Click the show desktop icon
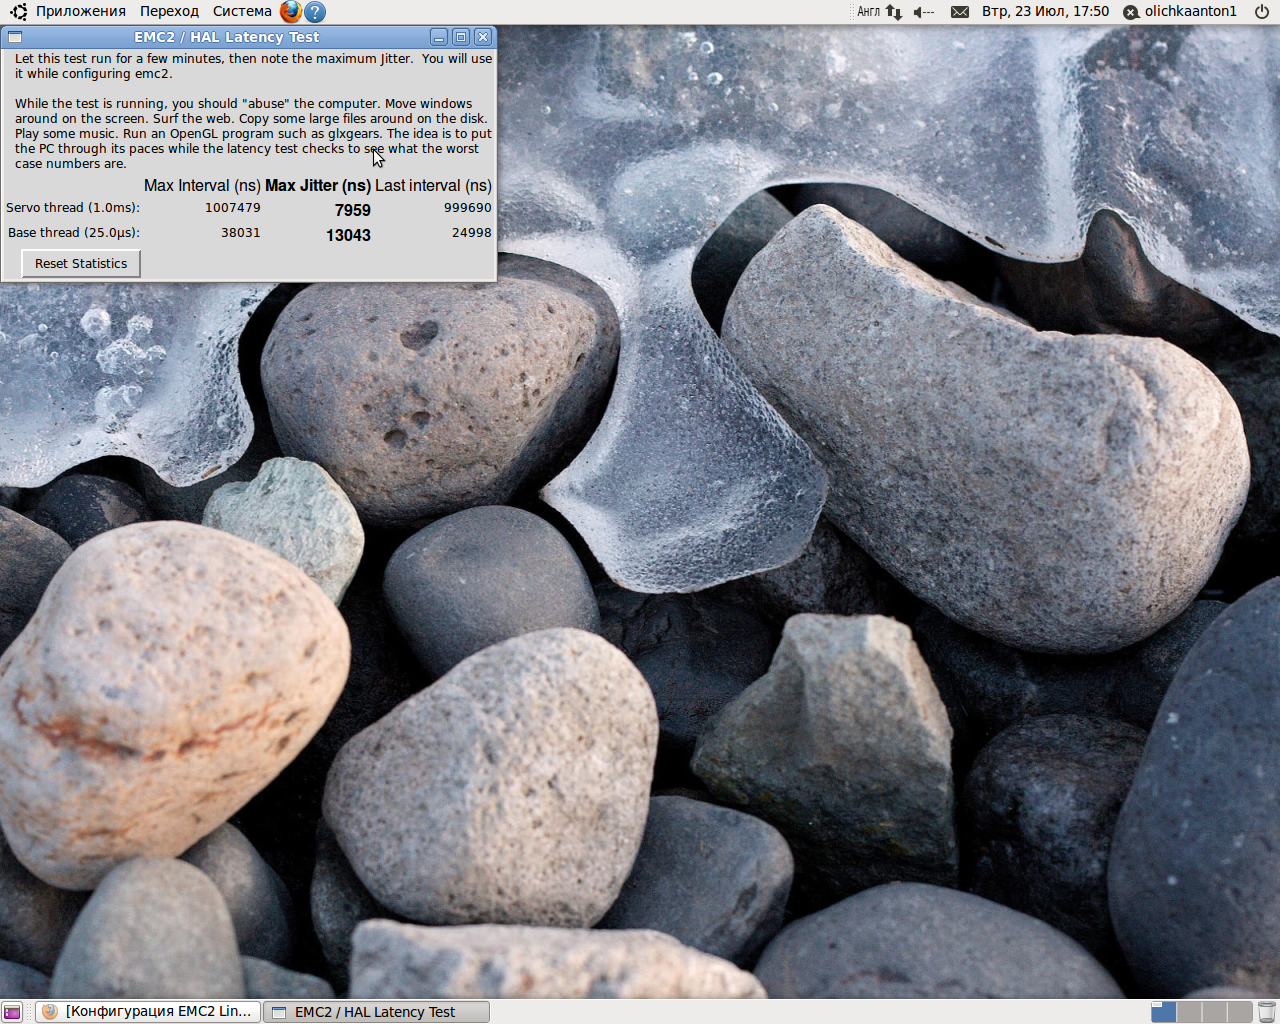The width and height of the screenshot is (1280, 1024). 12,1012
